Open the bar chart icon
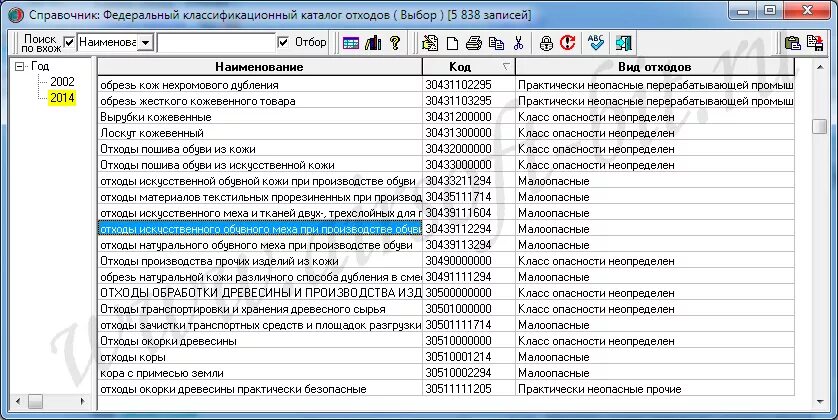The height and width of the screenshot is (420, 838). coord(373,43)
